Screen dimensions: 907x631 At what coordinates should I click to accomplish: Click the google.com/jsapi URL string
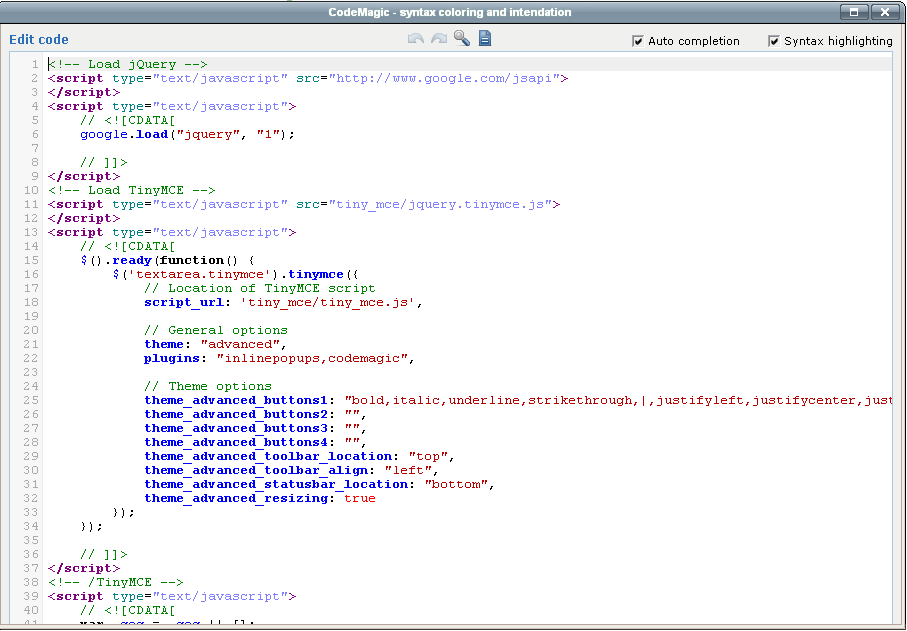point(444,78)
